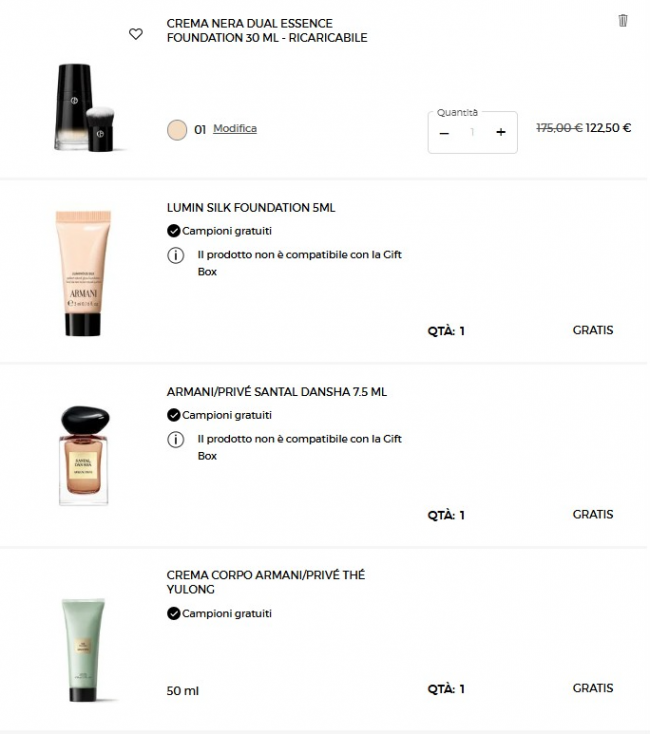Click checkmark beside Santal Dansha Campioni gratuiti
The width and height of the screenshot is (650, 734).
pos(174,415)
